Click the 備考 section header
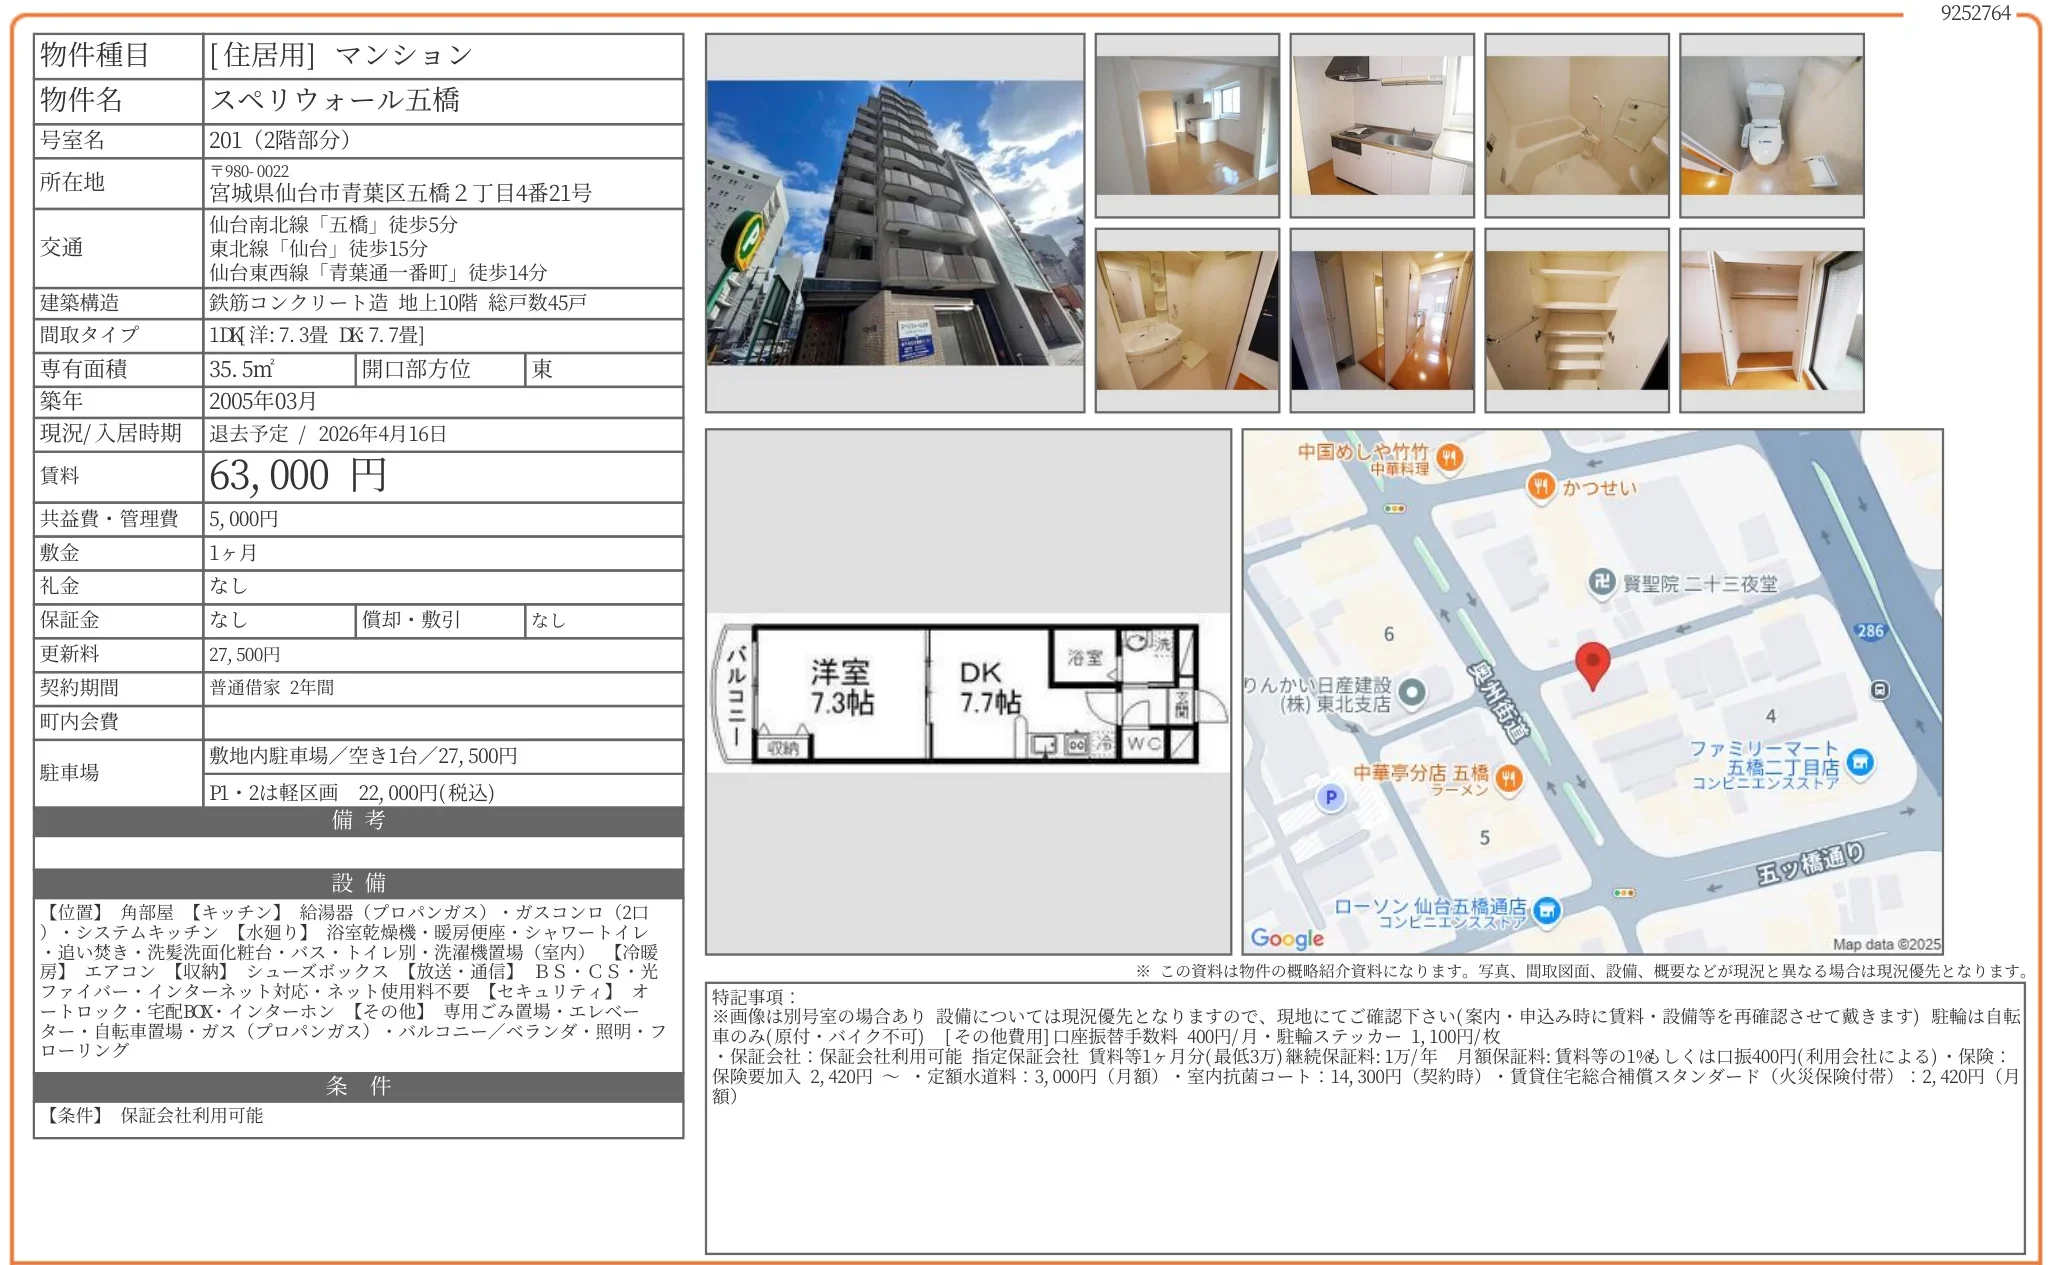The image size is (2056, 1265). tap(358, 821)
